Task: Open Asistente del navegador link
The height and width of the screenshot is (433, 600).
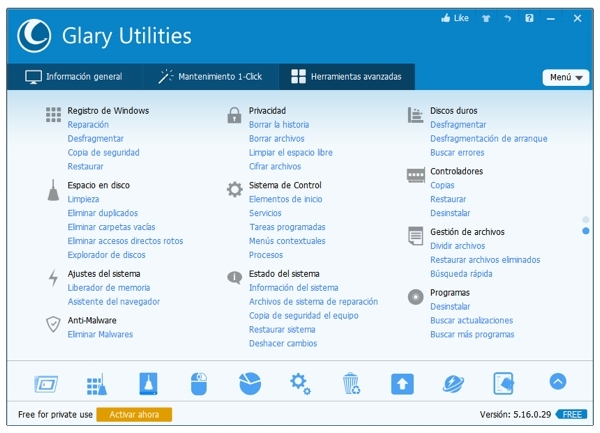Action: (x=114, y=302)
